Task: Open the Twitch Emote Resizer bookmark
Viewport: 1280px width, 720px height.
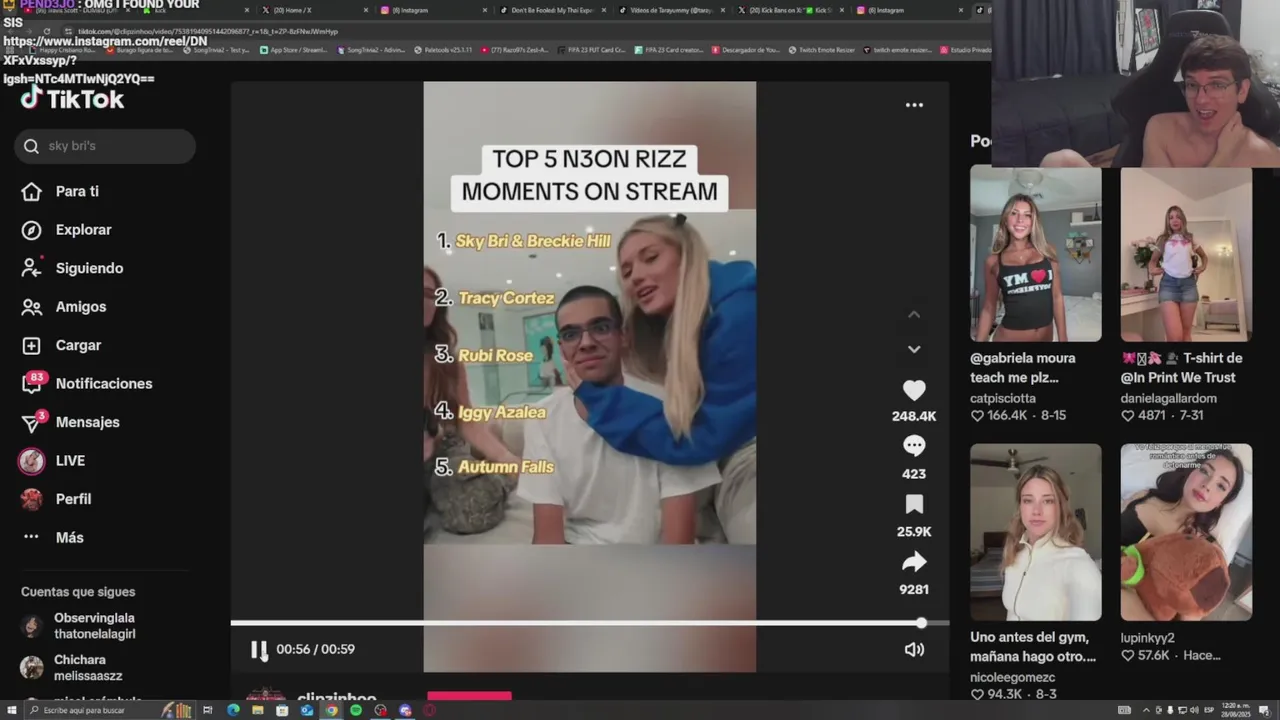Action: click(822, 50)
